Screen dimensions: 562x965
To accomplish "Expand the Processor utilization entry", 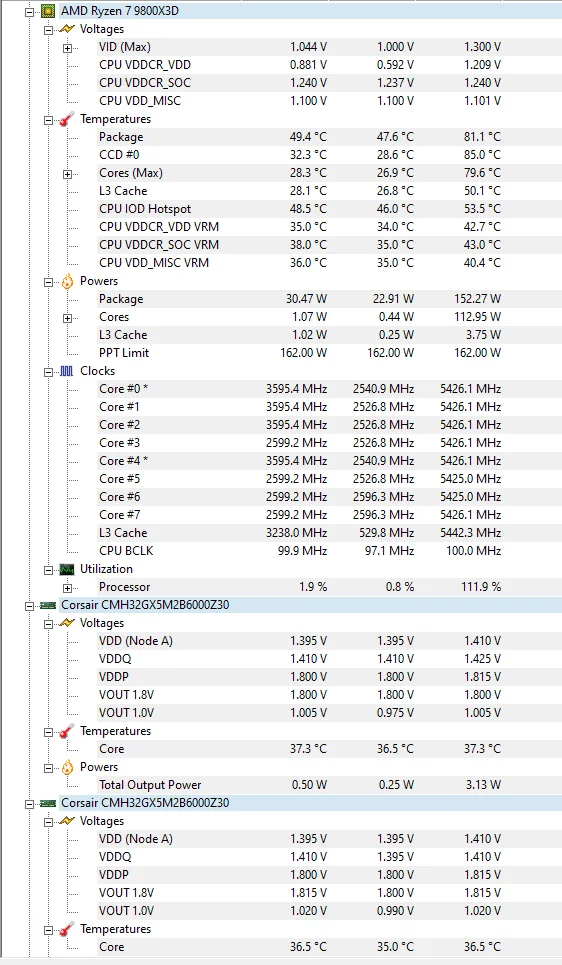I will pos(68,588).
